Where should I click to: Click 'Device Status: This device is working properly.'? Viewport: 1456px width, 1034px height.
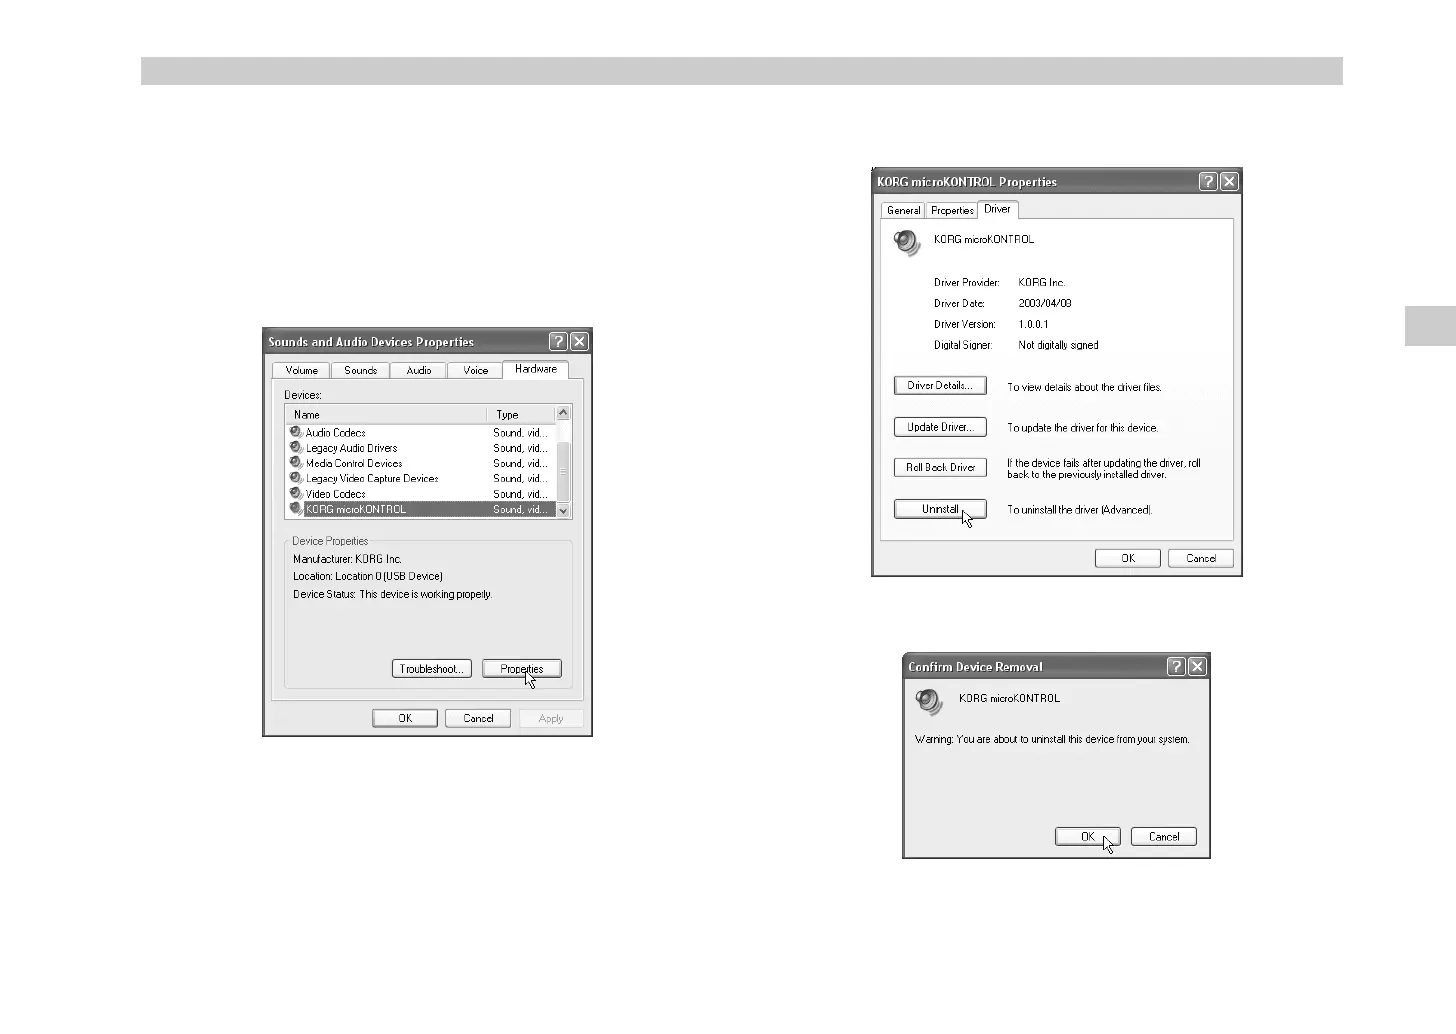tap(393, 594)
